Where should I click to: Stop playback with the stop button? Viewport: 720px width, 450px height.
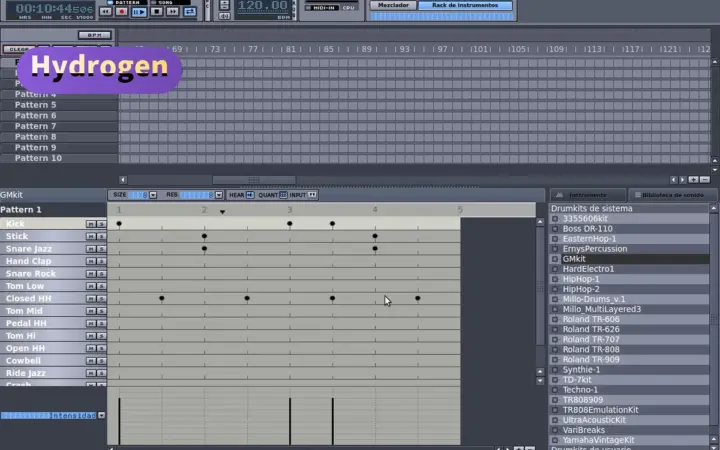(156, 11)
